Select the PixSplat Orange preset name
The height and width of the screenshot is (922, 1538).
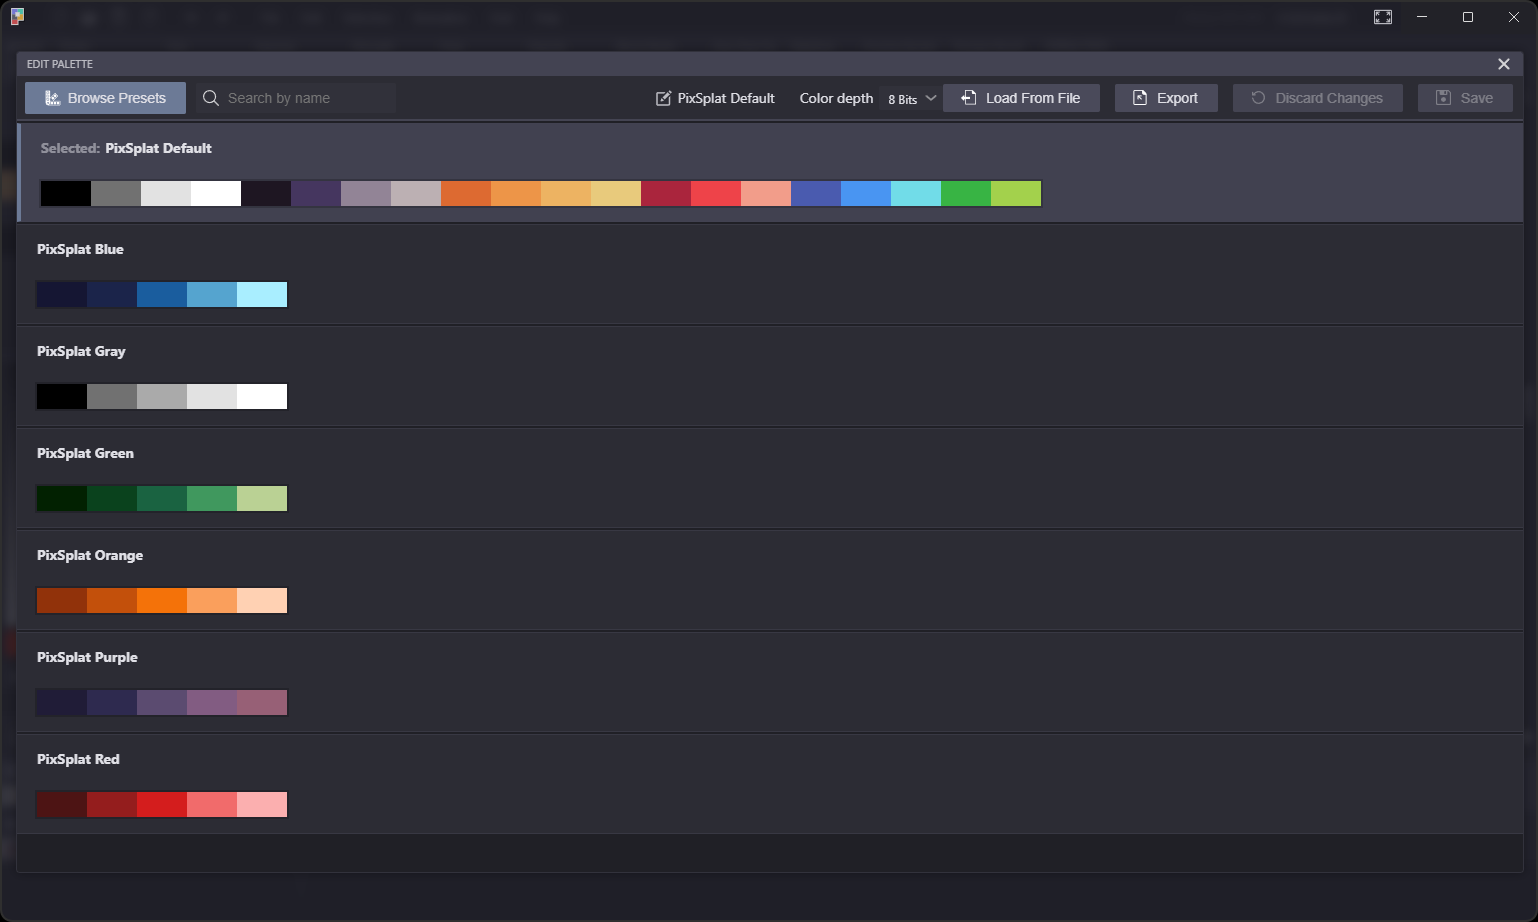tap(90, 555)
